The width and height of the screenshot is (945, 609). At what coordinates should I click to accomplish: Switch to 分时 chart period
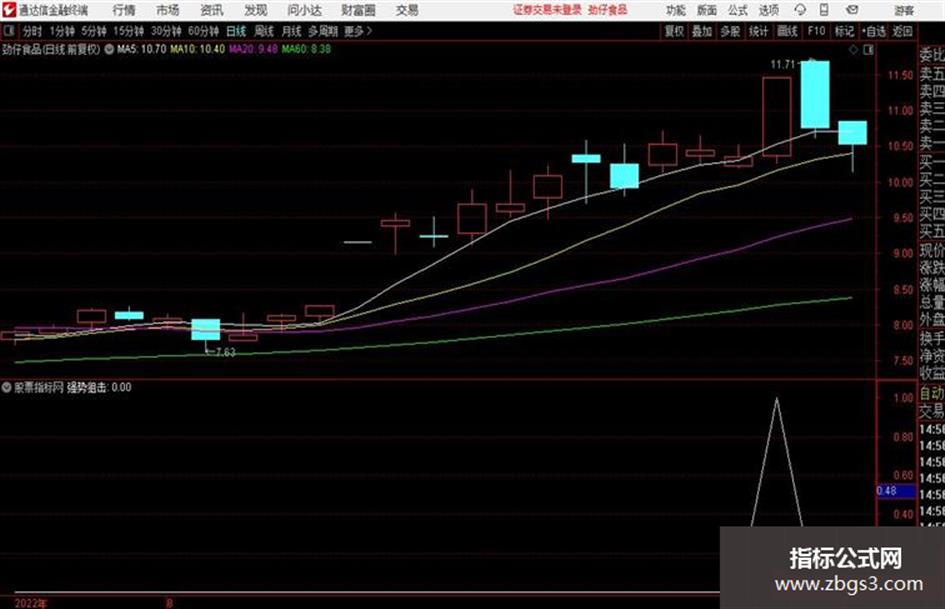[x=32, y=31]
